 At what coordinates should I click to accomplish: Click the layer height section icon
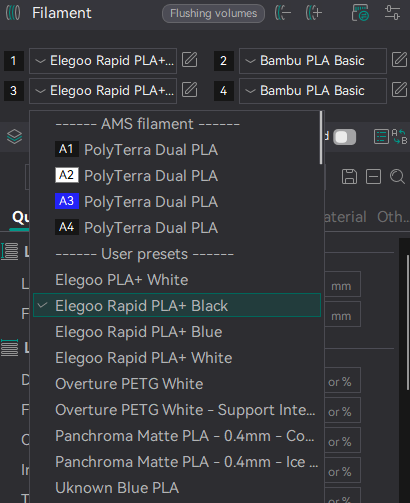pyautogui.click(x=10, y=251)
